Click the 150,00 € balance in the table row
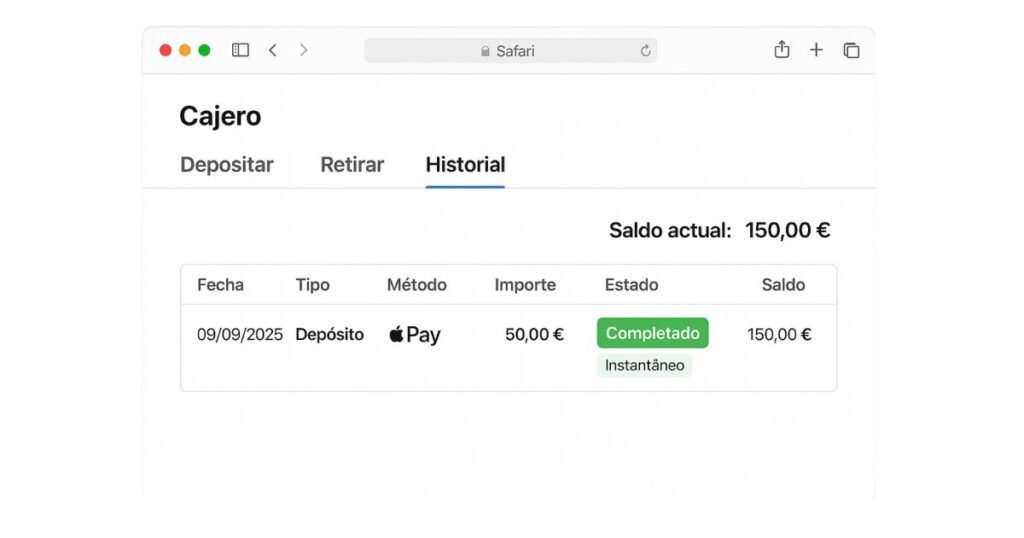 [779, 334]
